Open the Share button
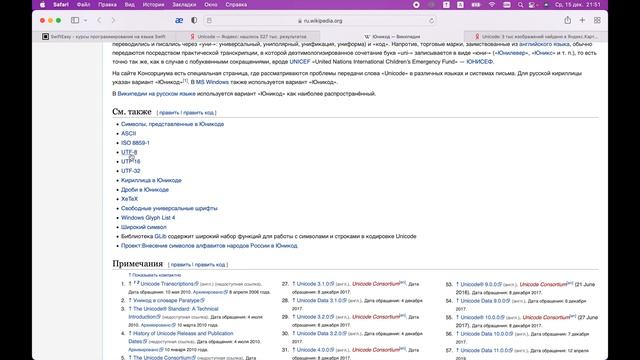 pos(567,20)
